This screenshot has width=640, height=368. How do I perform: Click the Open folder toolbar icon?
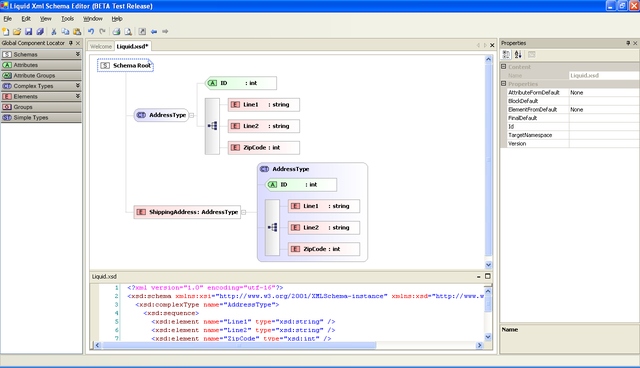pyautogui.click(x=17, y=31)
